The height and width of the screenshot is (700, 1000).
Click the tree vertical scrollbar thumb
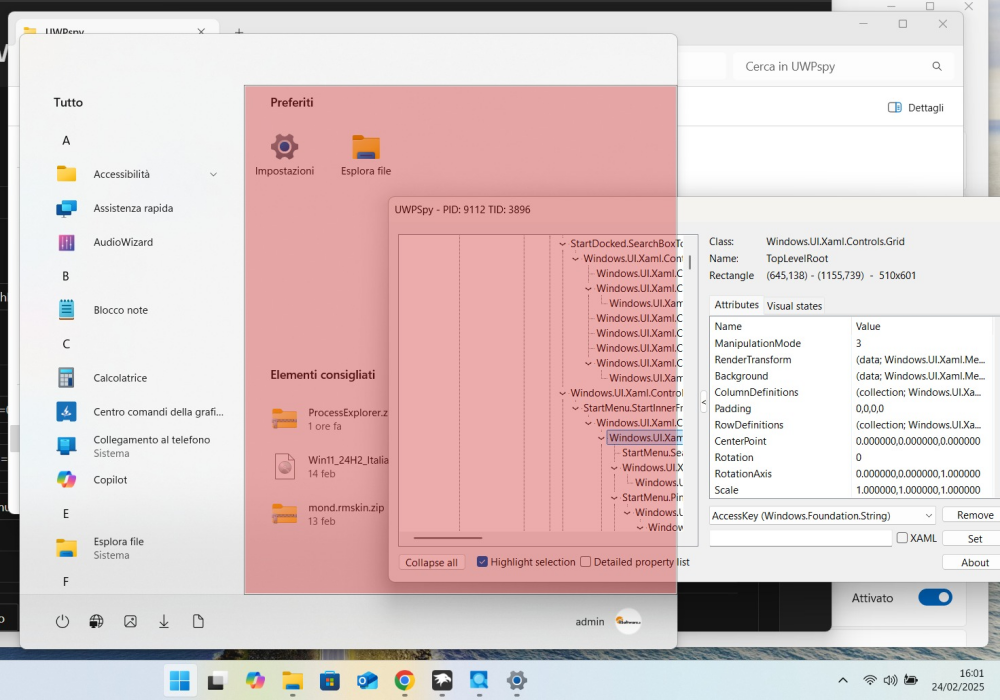coord(689,262)
